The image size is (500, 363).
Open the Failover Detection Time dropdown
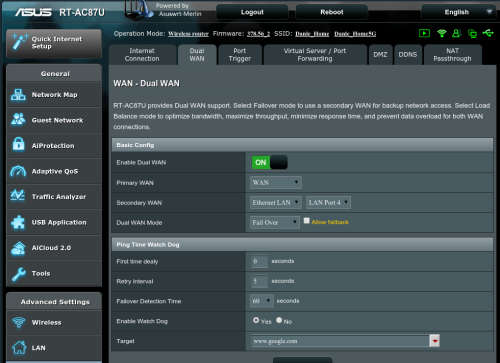pyautogui.click(x=261, y=301)
